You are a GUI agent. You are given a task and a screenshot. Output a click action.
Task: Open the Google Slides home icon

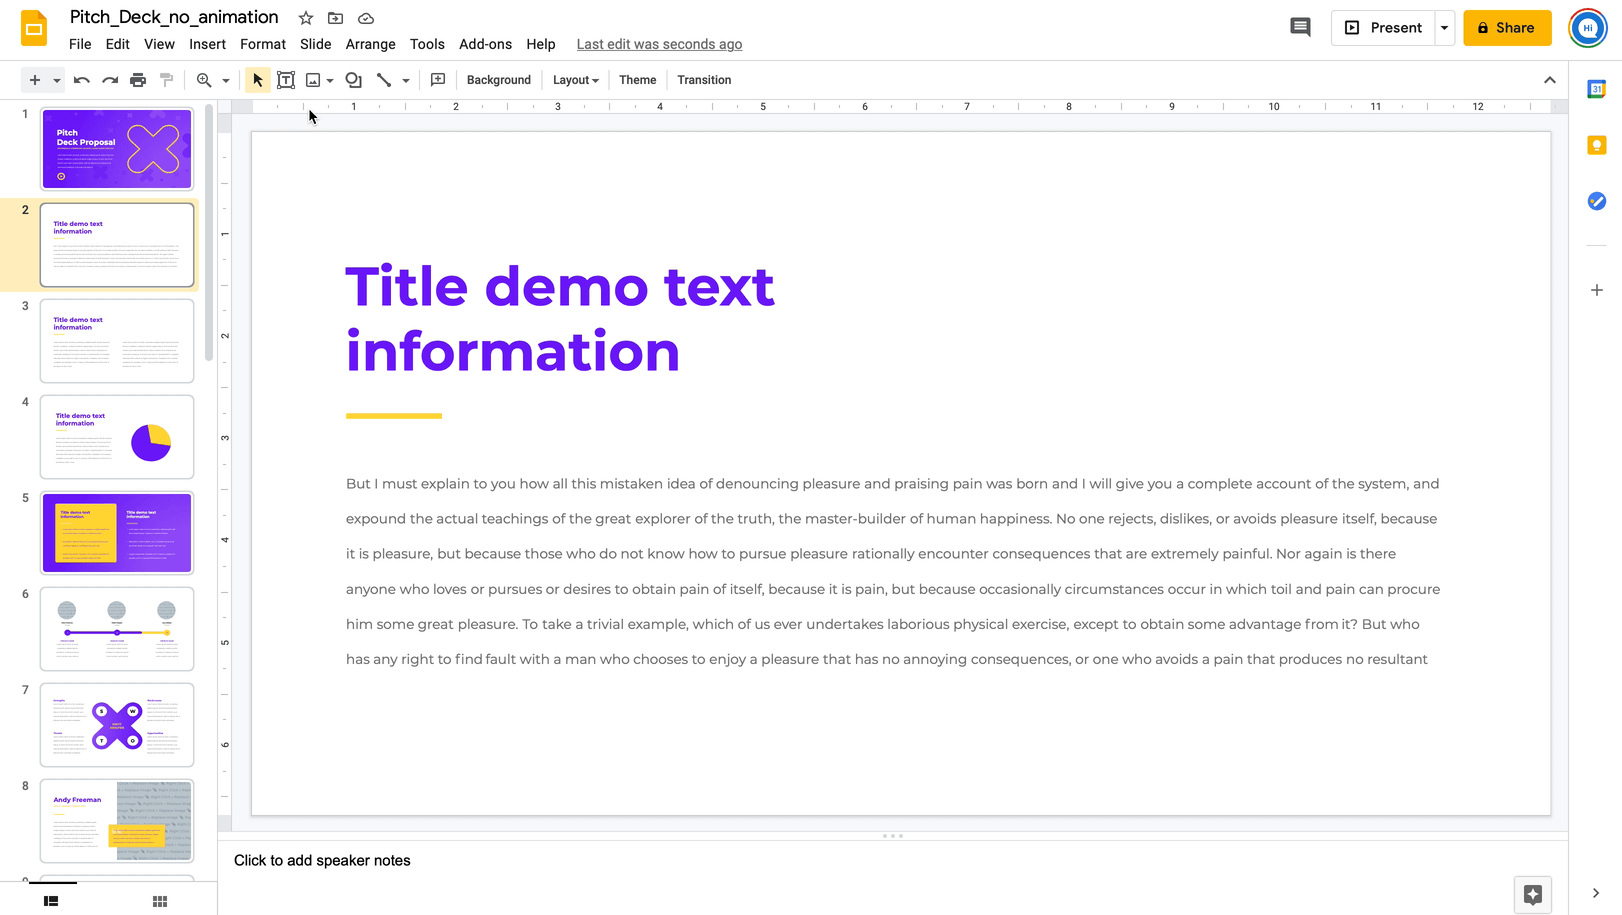[34, 29]
